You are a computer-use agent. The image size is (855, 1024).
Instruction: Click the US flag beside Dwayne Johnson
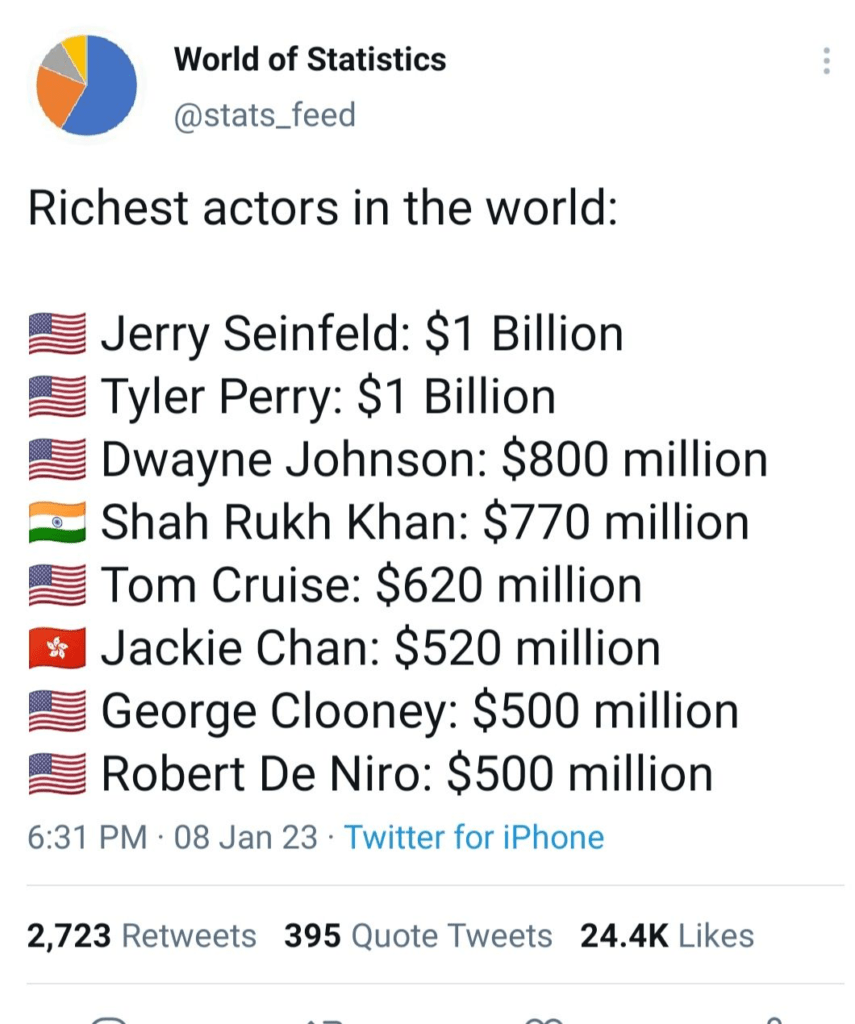[x=57, y=460]
